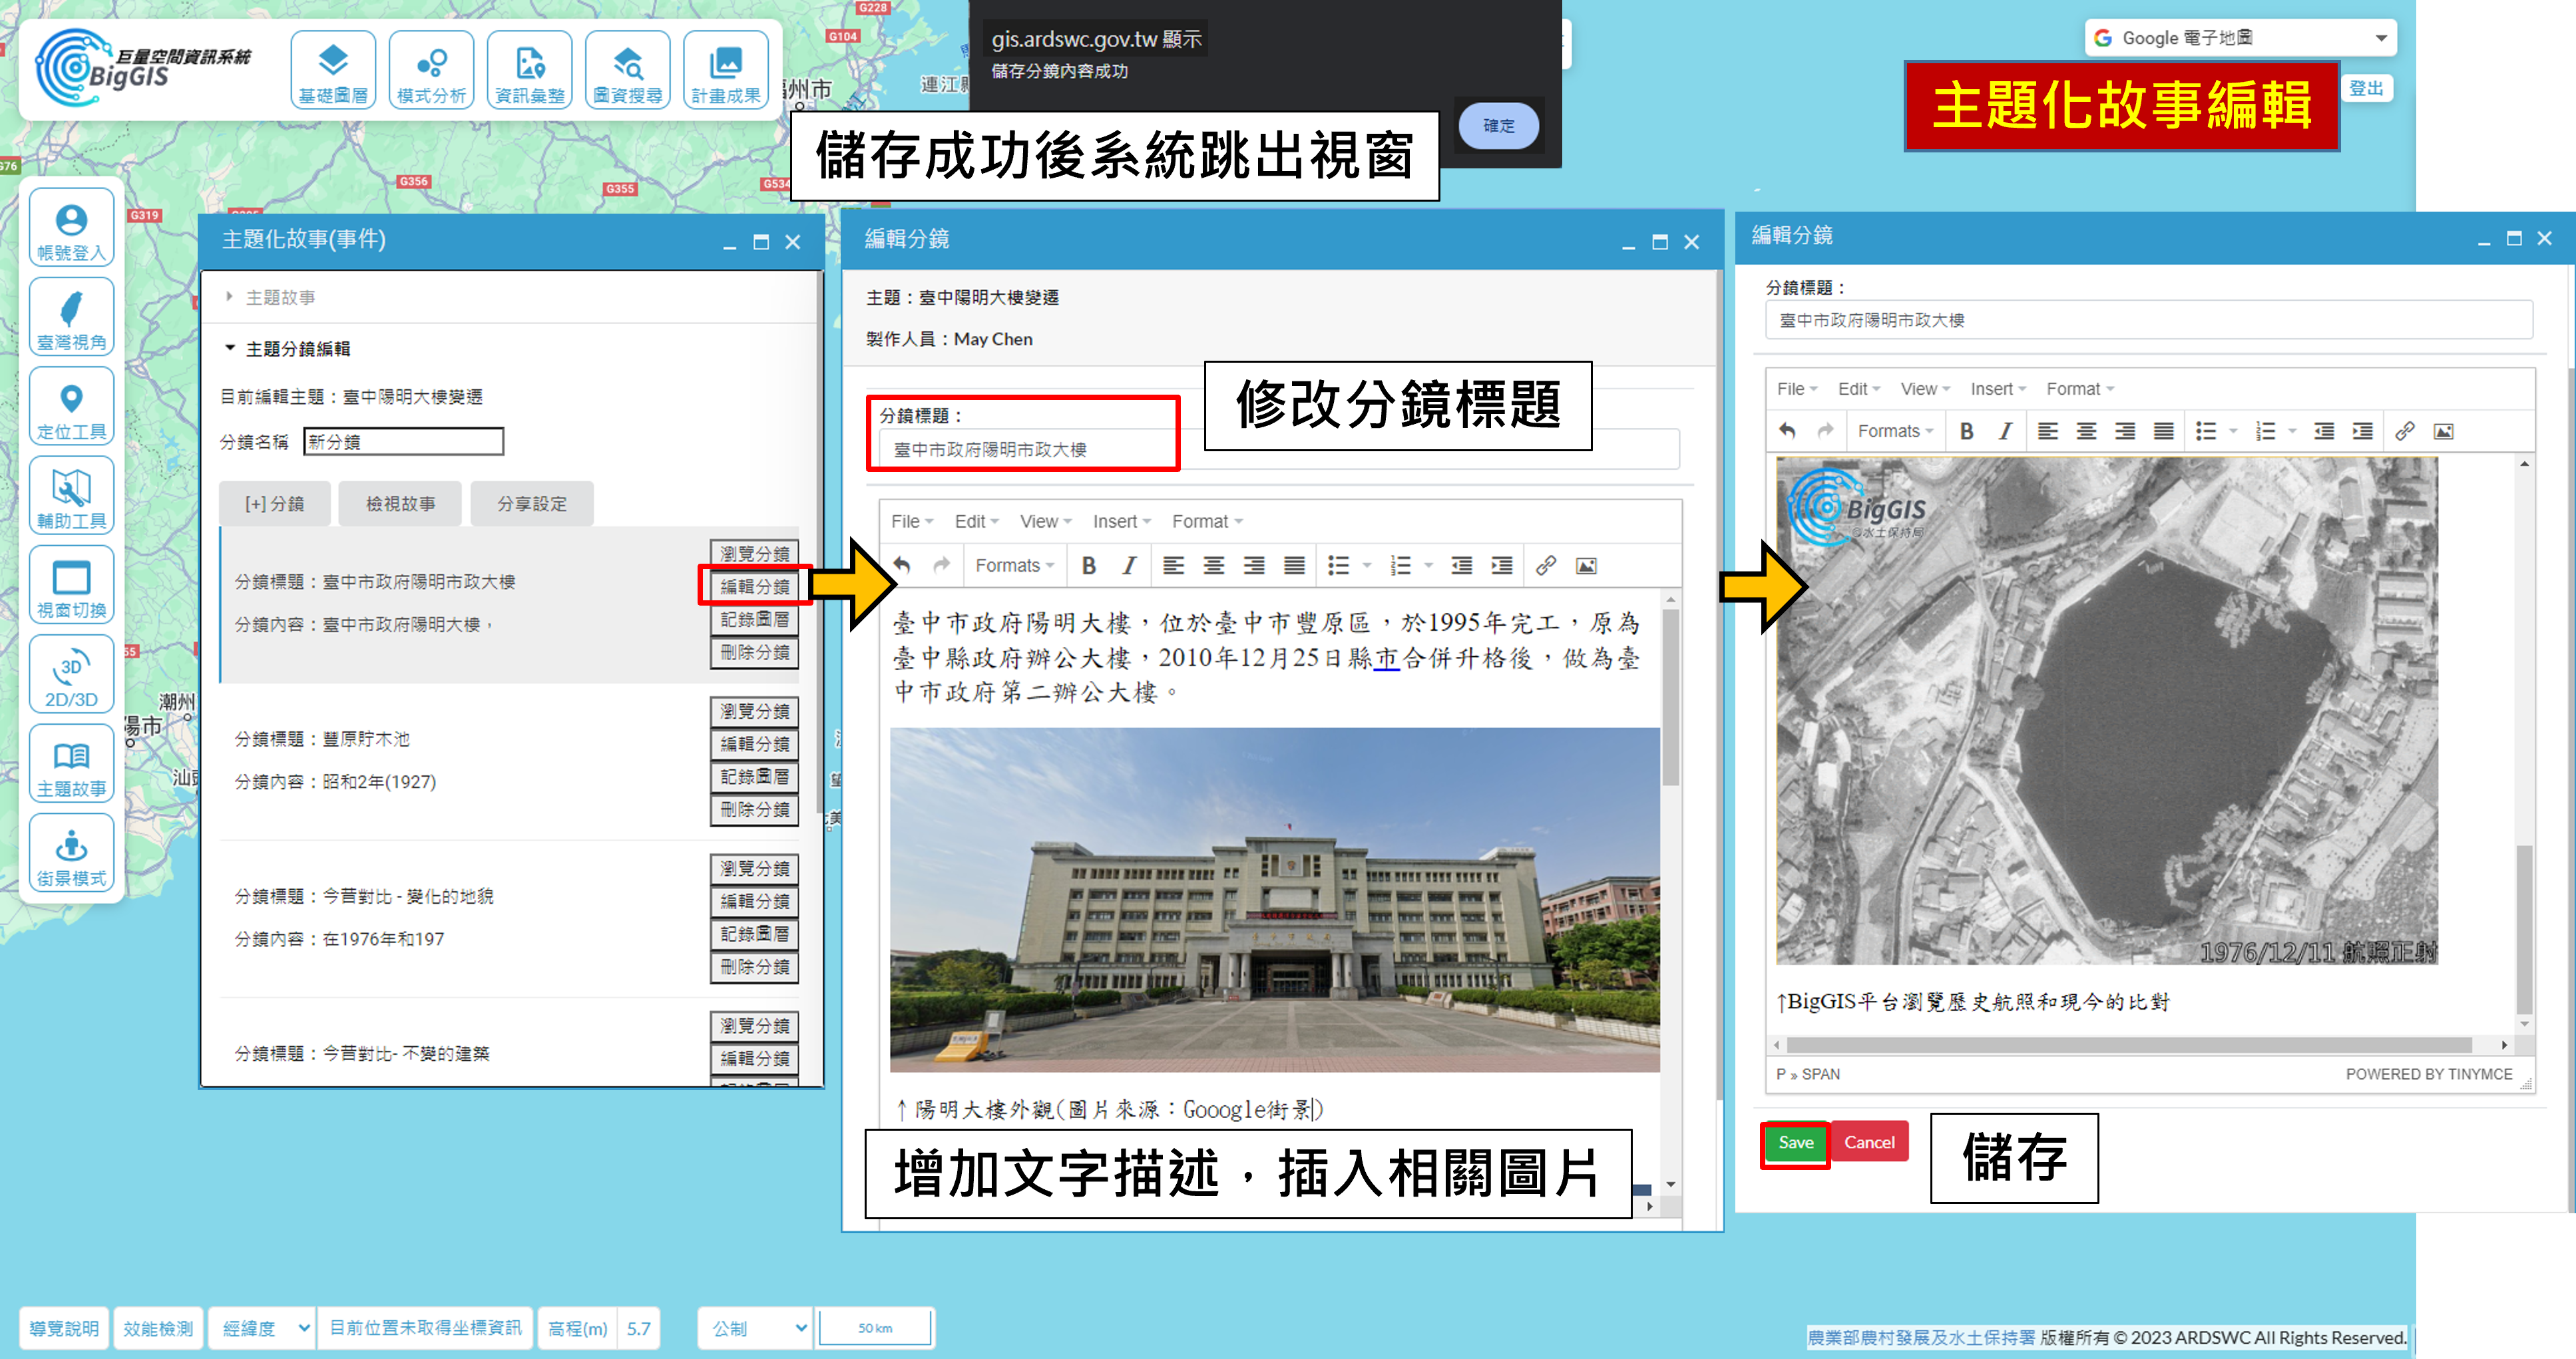
Task: Open Format menu in right editor
Action: 2079,389
